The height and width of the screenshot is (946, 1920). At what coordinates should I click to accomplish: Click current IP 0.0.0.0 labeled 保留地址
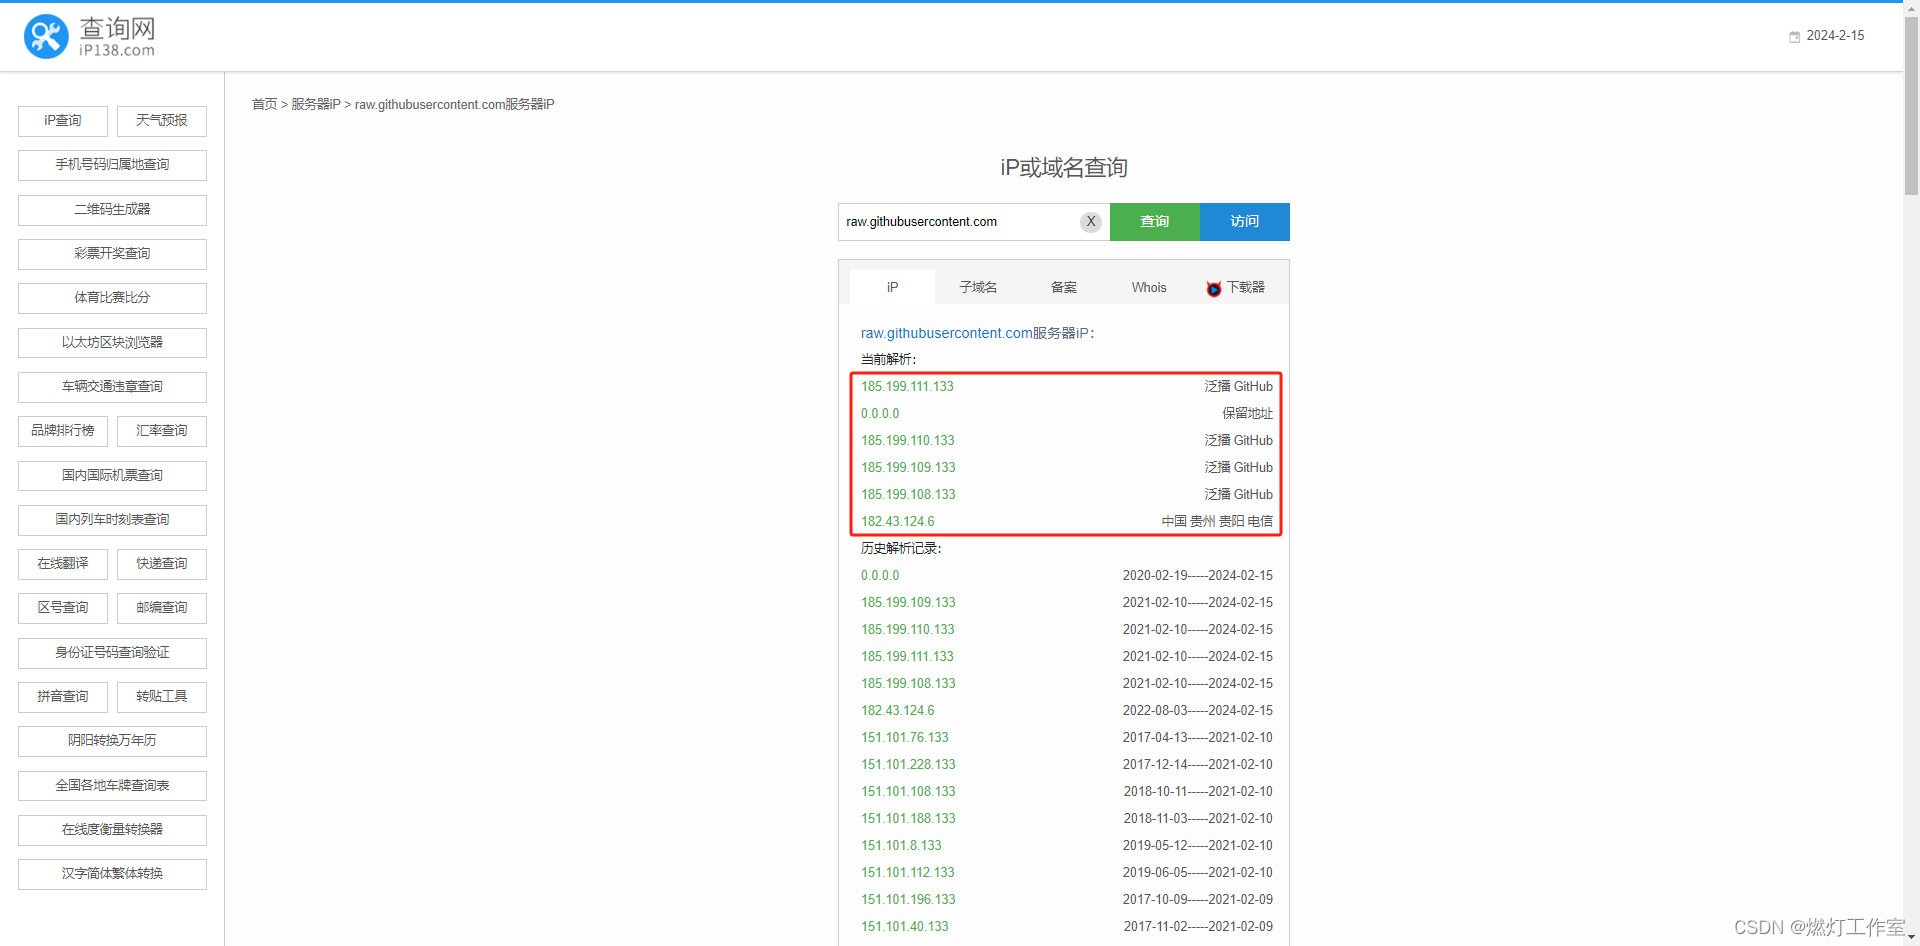[880, 413]
